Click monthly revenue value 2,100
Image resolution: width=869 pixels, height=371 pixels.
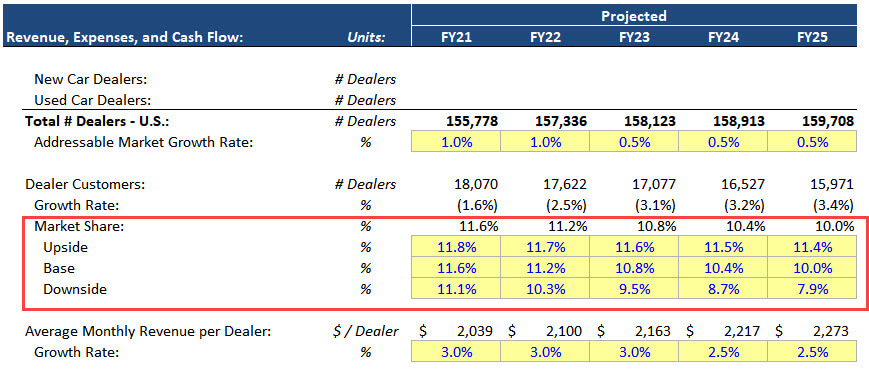point(565,332)
